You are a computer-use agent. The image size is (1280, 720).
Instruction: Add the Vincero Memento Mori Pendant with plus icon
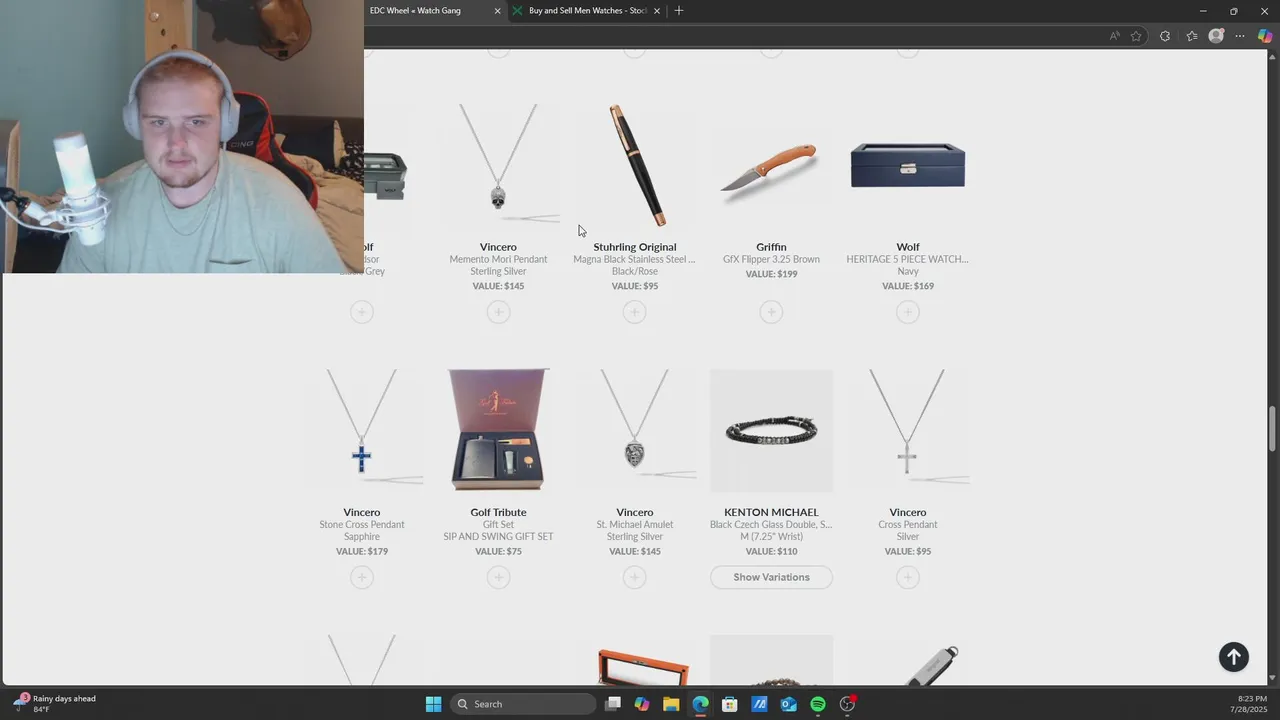point(498,312)
